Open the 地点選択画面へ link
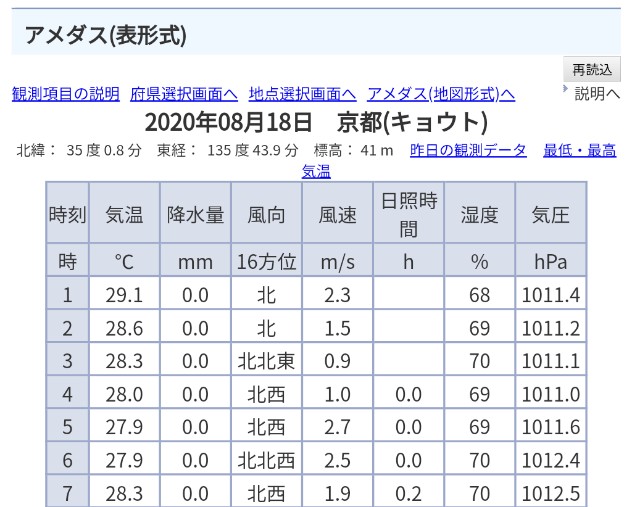 coord(302,94)
